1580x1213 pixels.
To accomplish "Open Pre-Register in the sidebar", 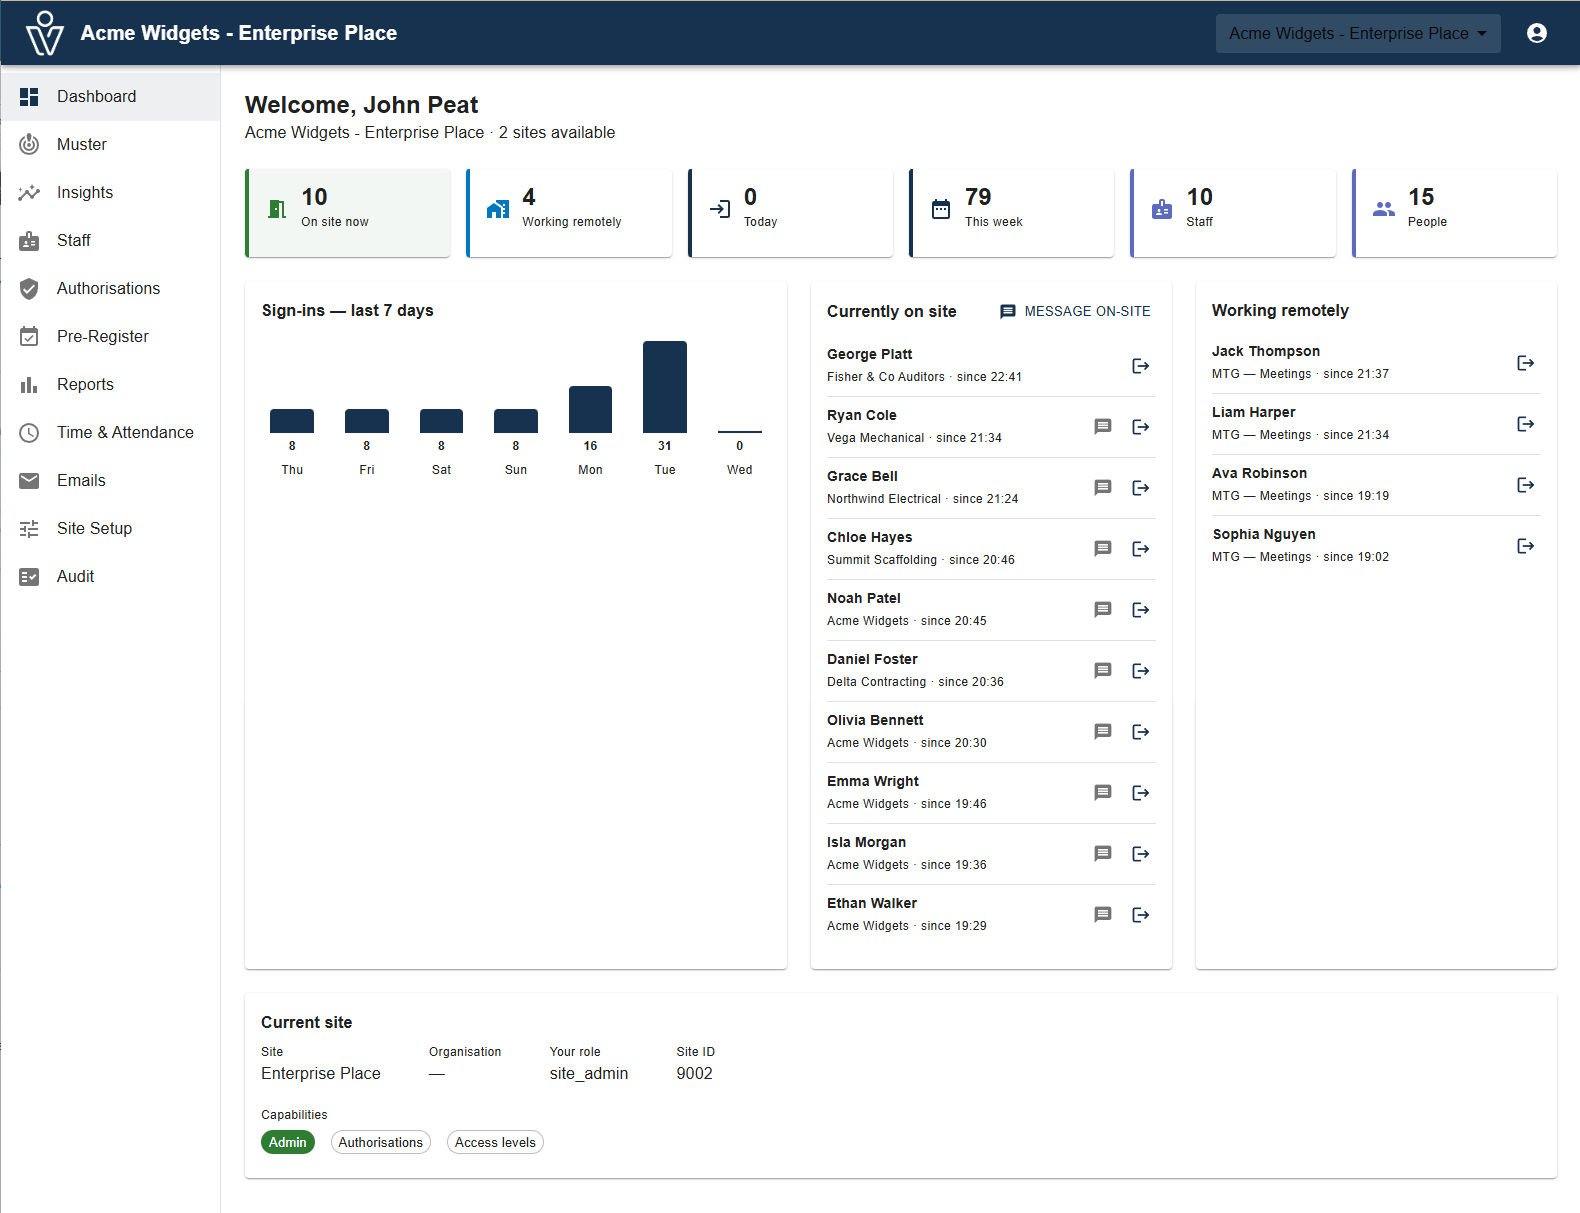I will [110, 337].
